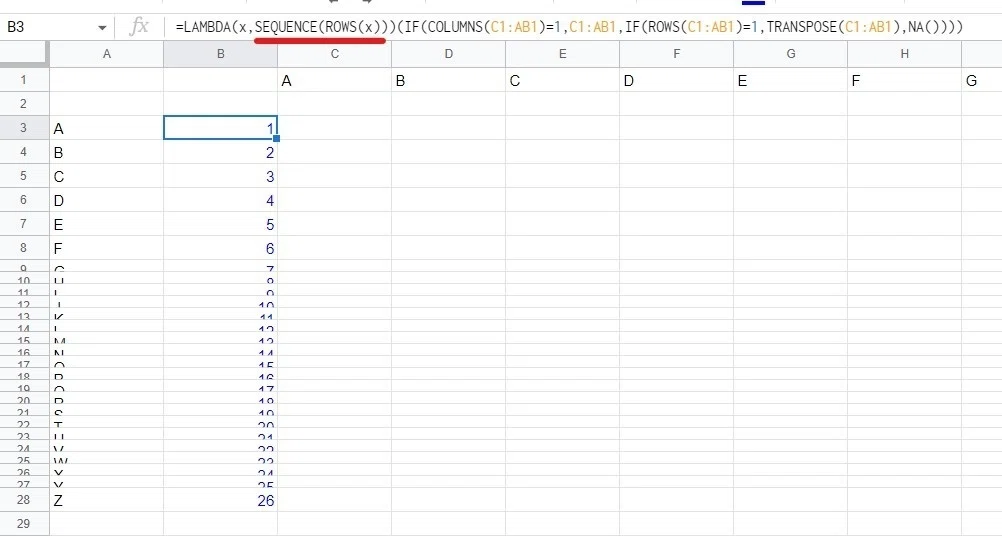Click cell A28 containing Z
The width and height of the screenshot is (1002, 536).
(107, 500)
